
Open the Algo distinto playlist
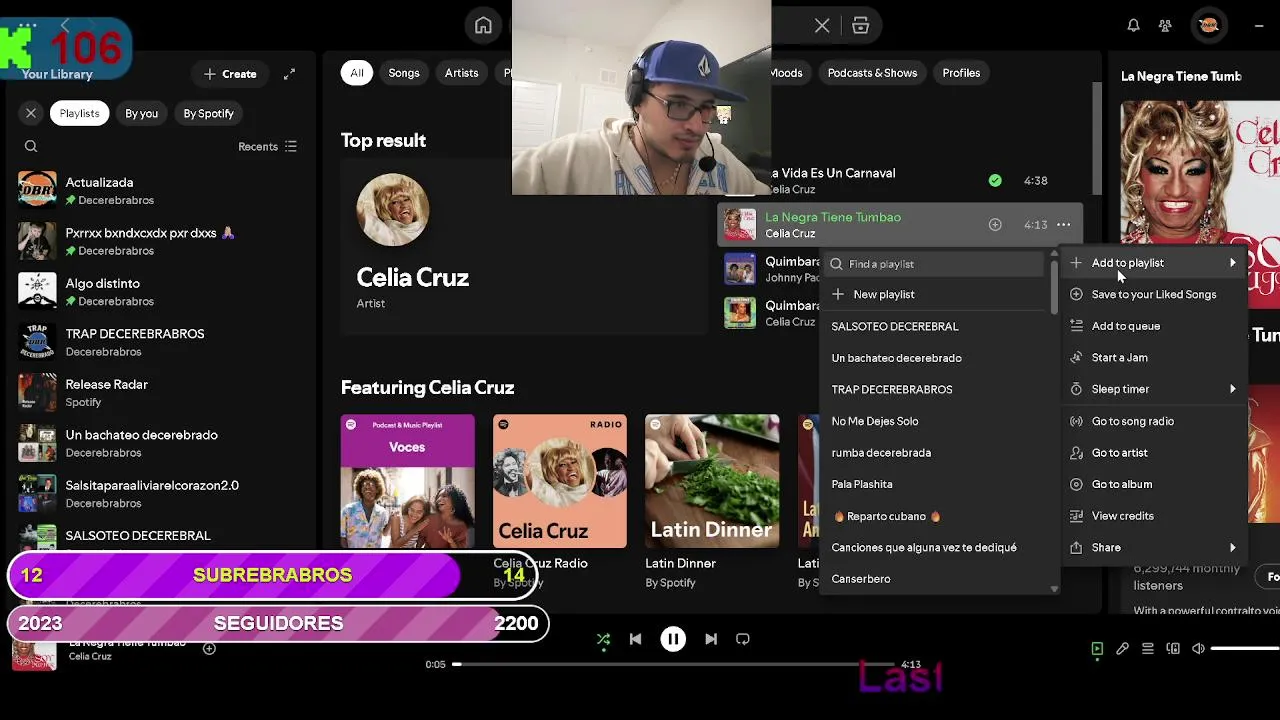160,292
